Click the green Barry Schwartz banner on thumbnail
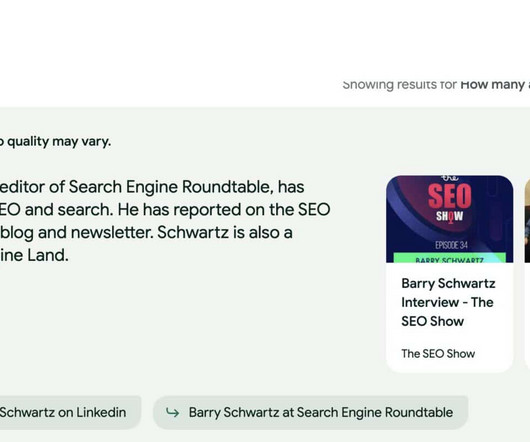The width and height of the screenshot is (530, 442). tap(450, 258)
